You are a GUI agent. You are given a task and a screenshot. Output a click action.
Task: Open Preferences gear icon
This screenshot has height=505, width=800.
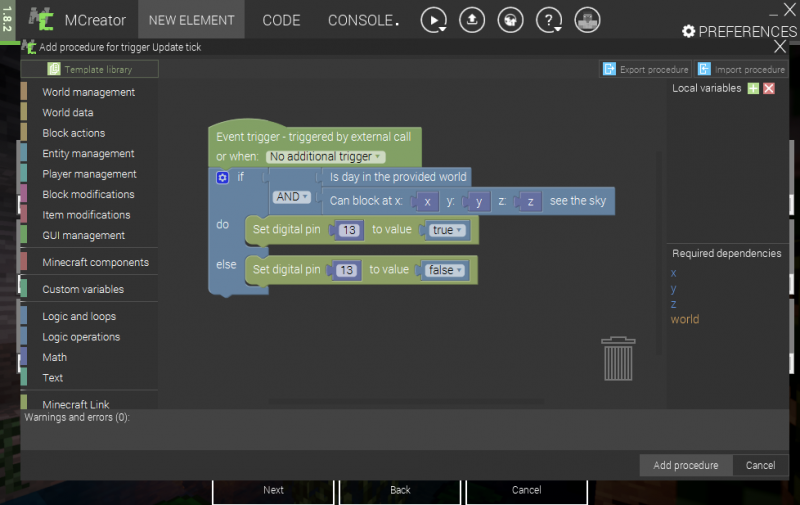tap(688, 32)
